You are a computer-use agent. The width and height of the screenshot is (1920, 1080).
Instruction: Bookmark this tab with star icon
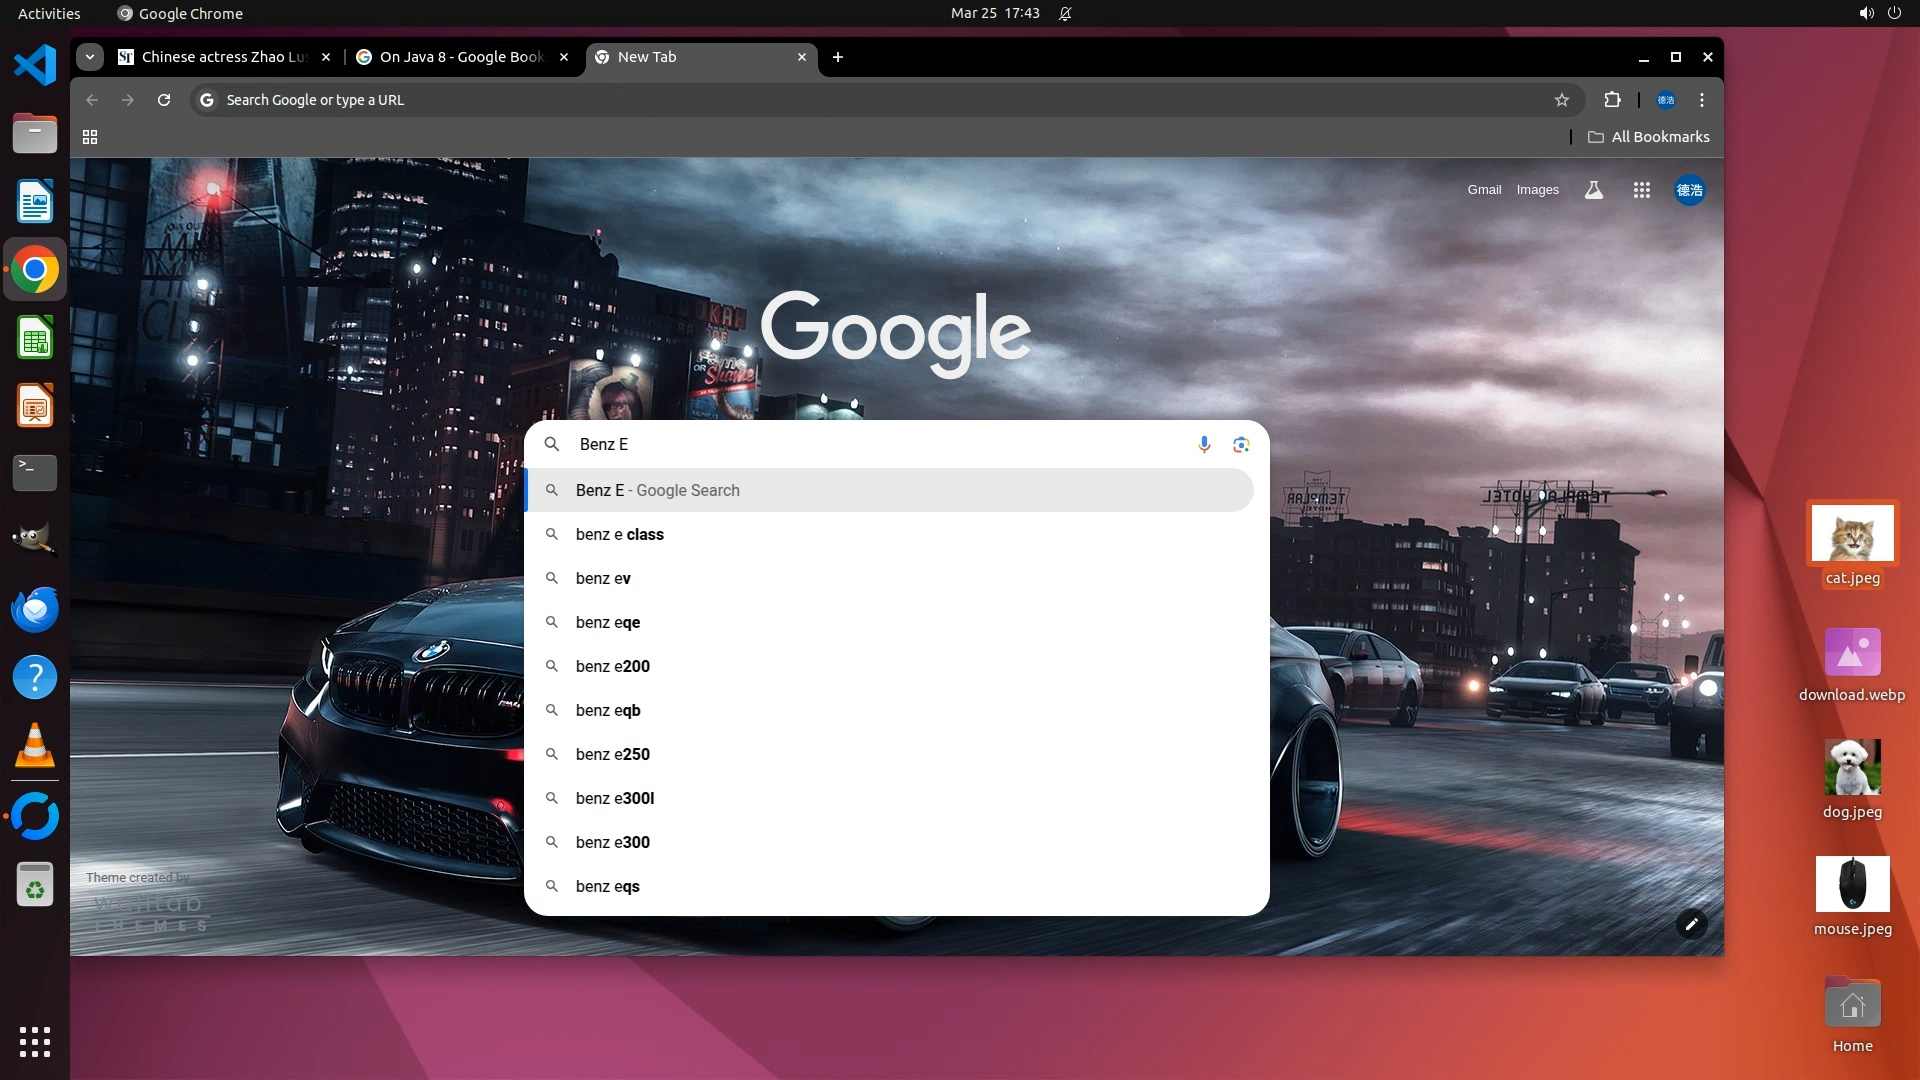click(1562, 100)
